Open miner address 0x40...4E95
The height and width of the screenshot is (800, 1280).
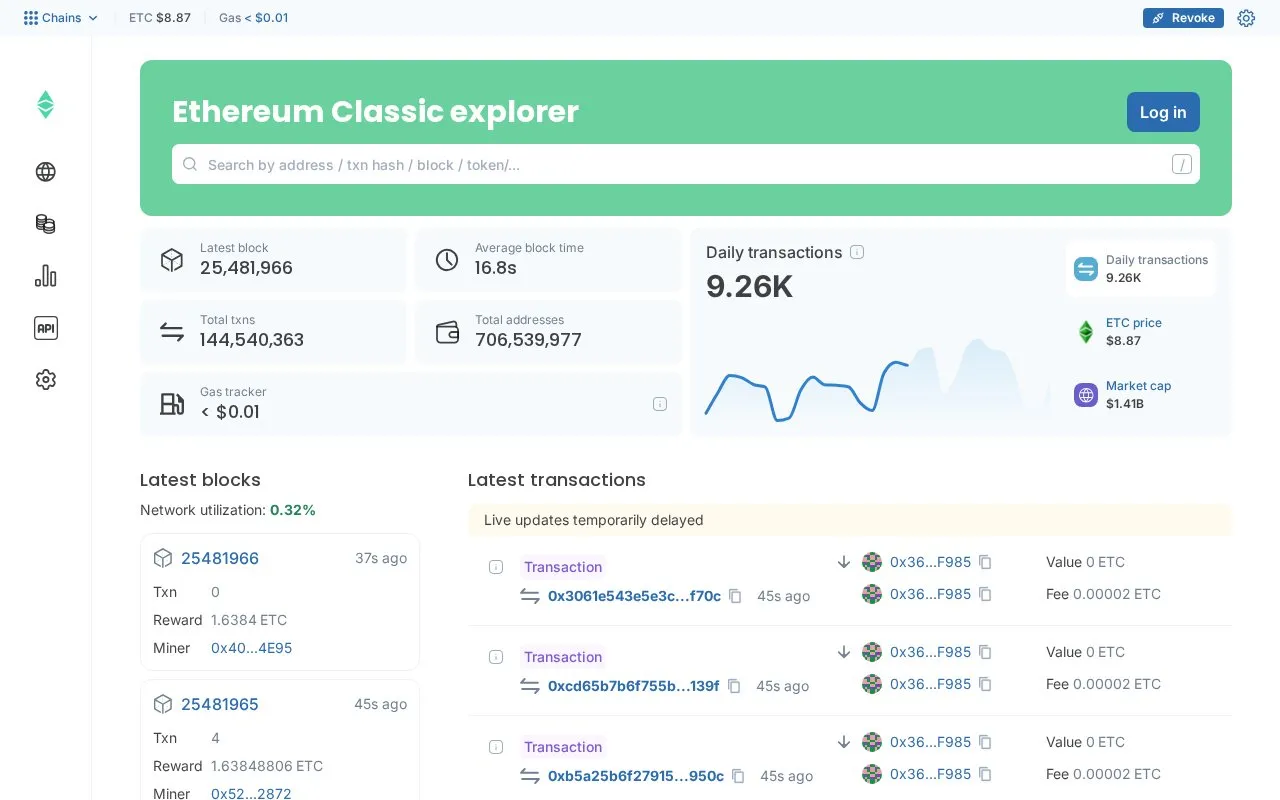pos(252,648)
